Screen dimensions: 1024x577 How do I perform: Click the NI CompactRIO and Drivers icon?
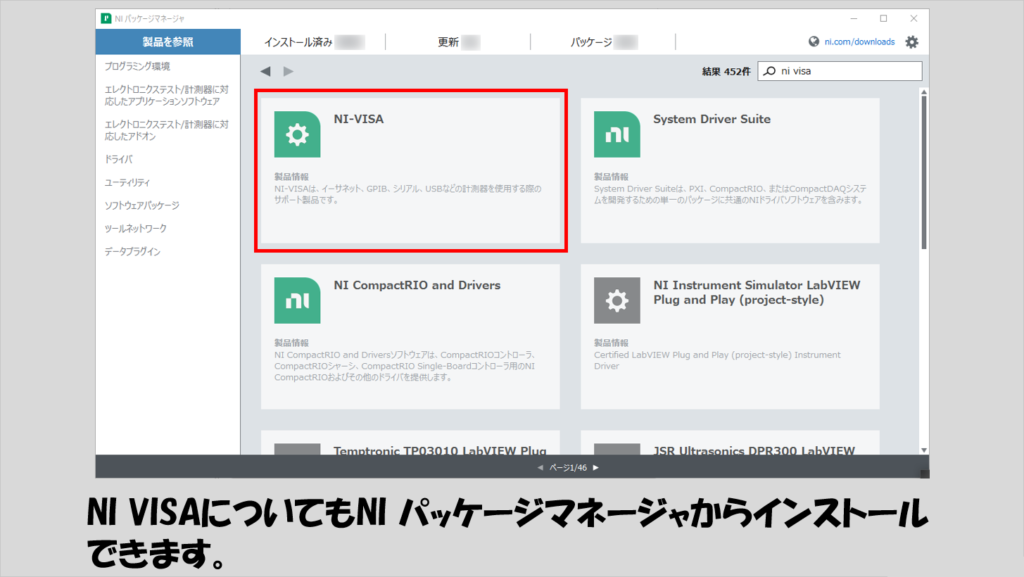click(297, 300)
